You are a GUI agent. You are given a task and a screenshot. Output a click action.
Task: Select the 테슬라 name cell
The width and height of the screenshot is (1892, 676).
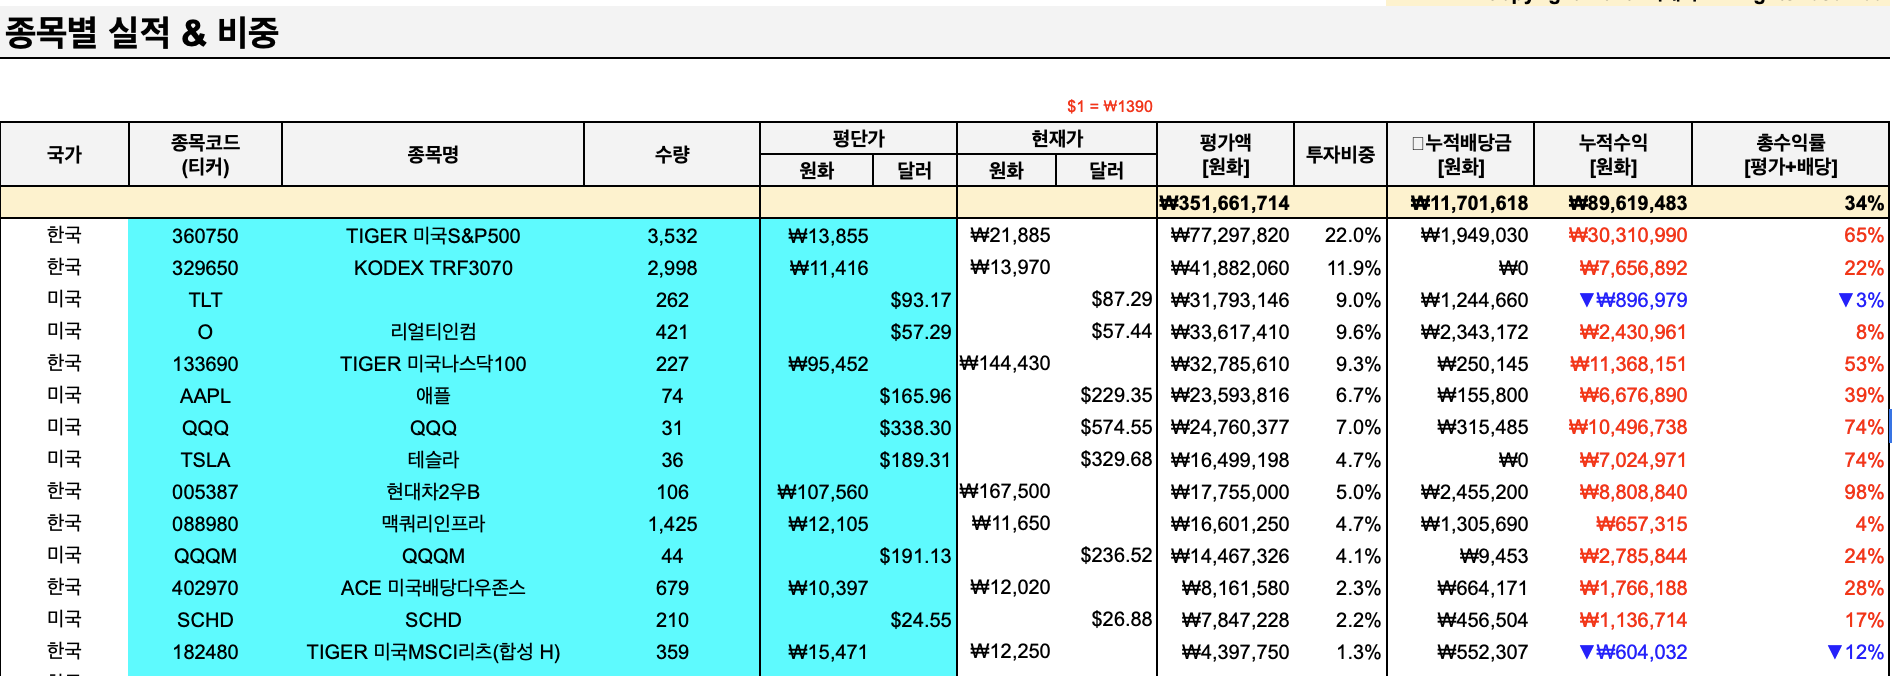[x=432, y=460]
